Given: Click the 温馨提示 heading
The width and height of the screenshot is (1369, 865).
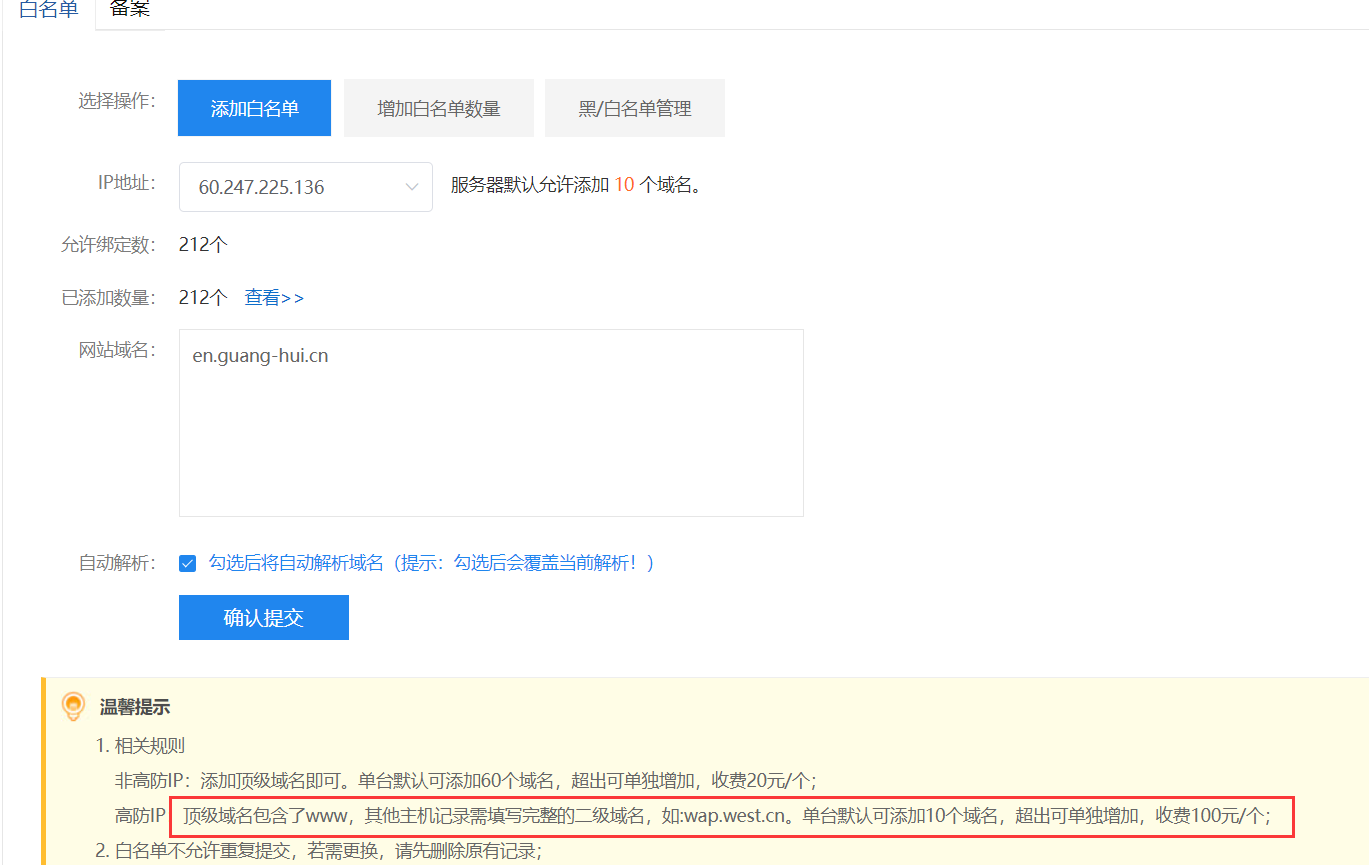Looking at the screenshot, I should (135, 707).
